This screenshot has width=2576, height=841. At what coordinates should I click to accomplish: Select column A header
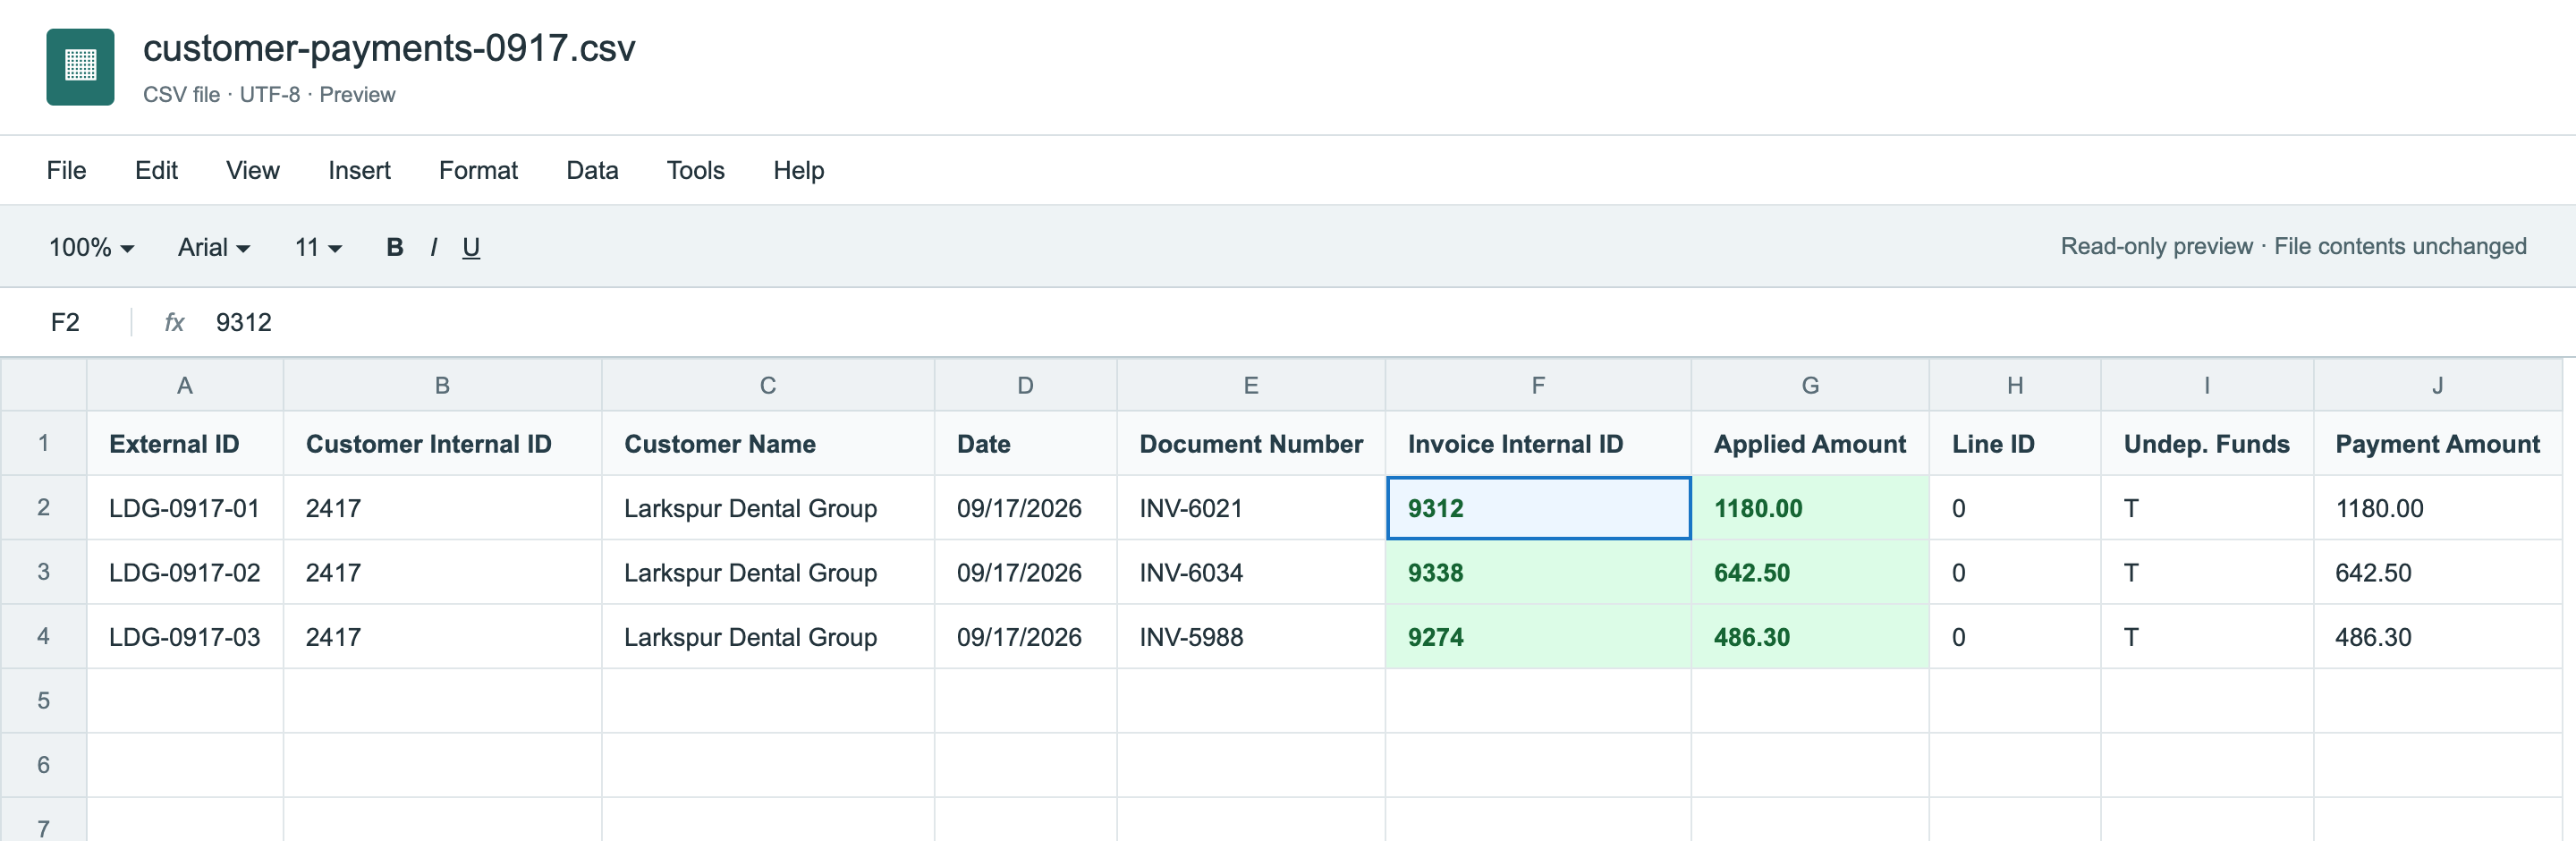pyautogui.click(x=185, y=385)
